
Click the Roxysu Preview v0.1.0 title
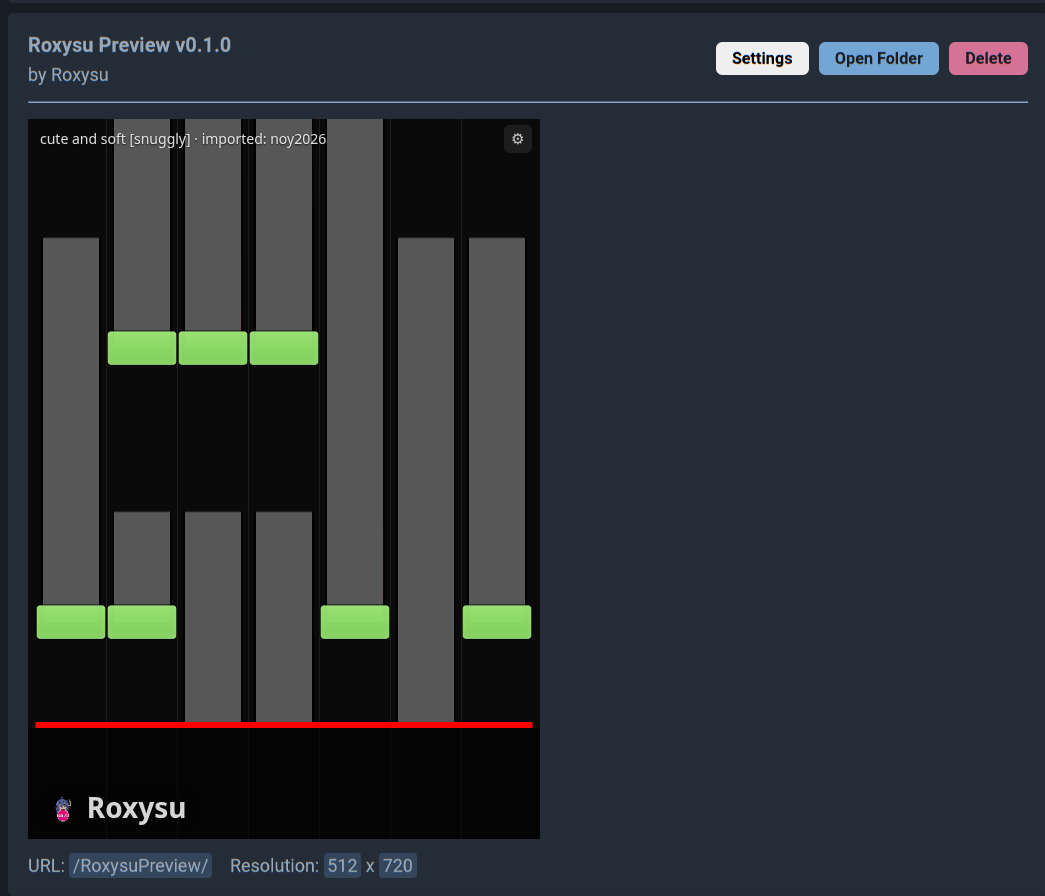tap(129, 45)
